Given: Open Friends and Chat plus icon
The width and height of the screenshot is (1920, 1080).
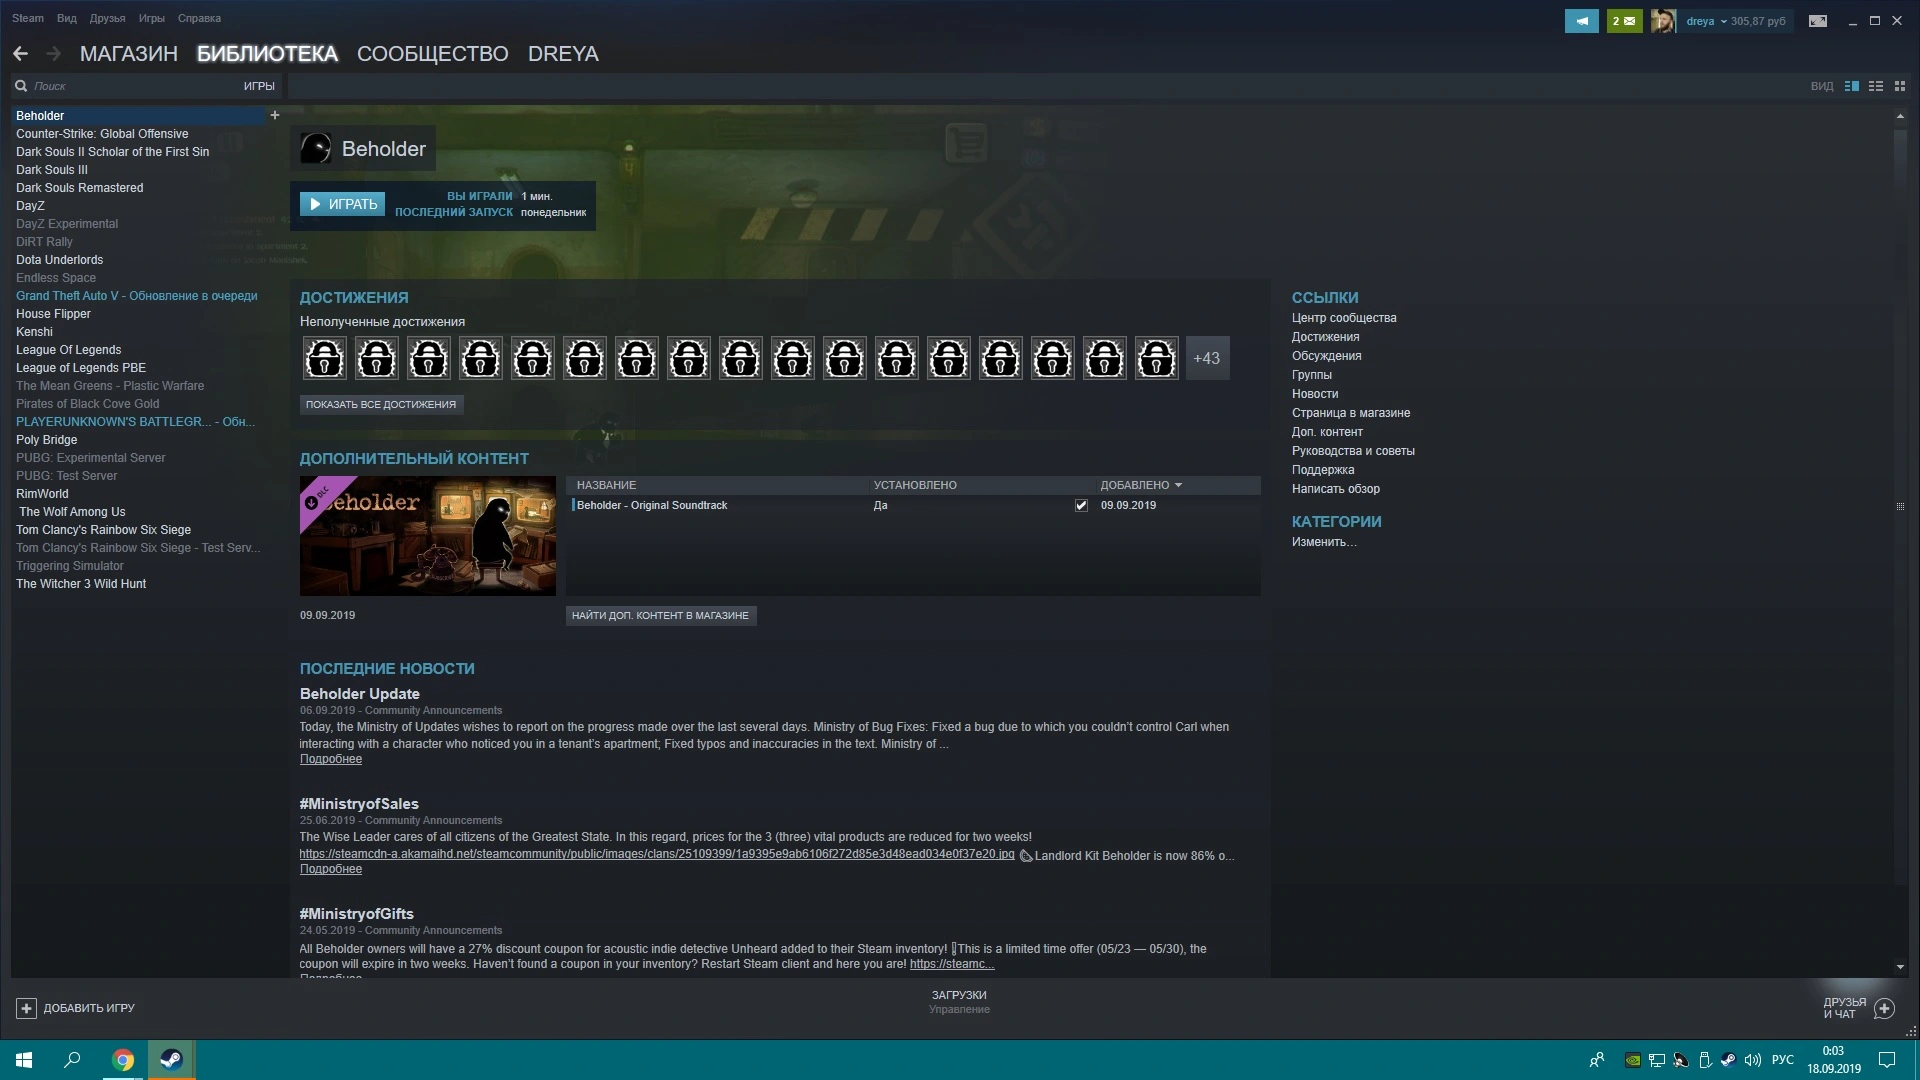Looking at the screenshot, I should click(x=1884, y=1008).
